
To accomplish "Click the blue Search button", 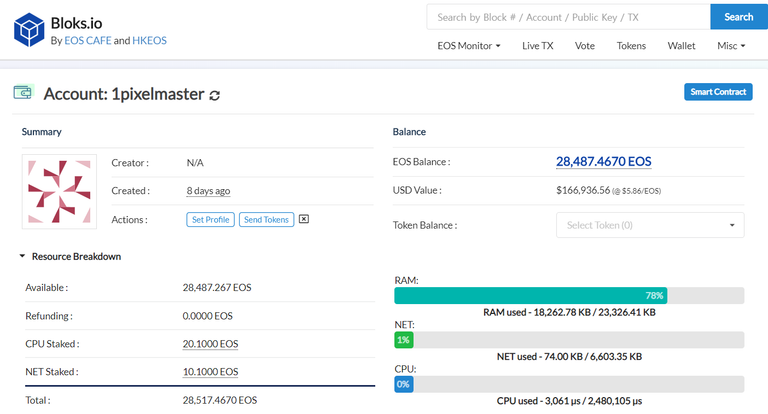I will 739,17.
